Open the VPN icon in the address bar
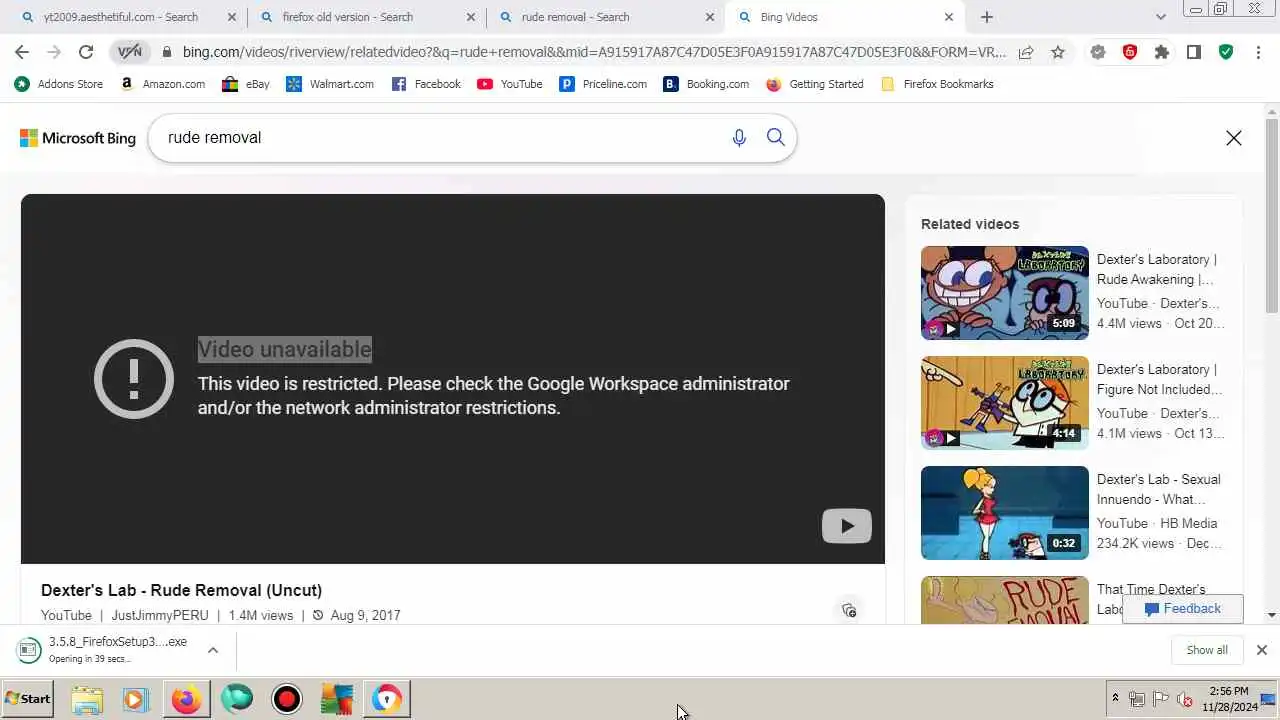This screenshot has width=1280, height=720. point(130,52)
